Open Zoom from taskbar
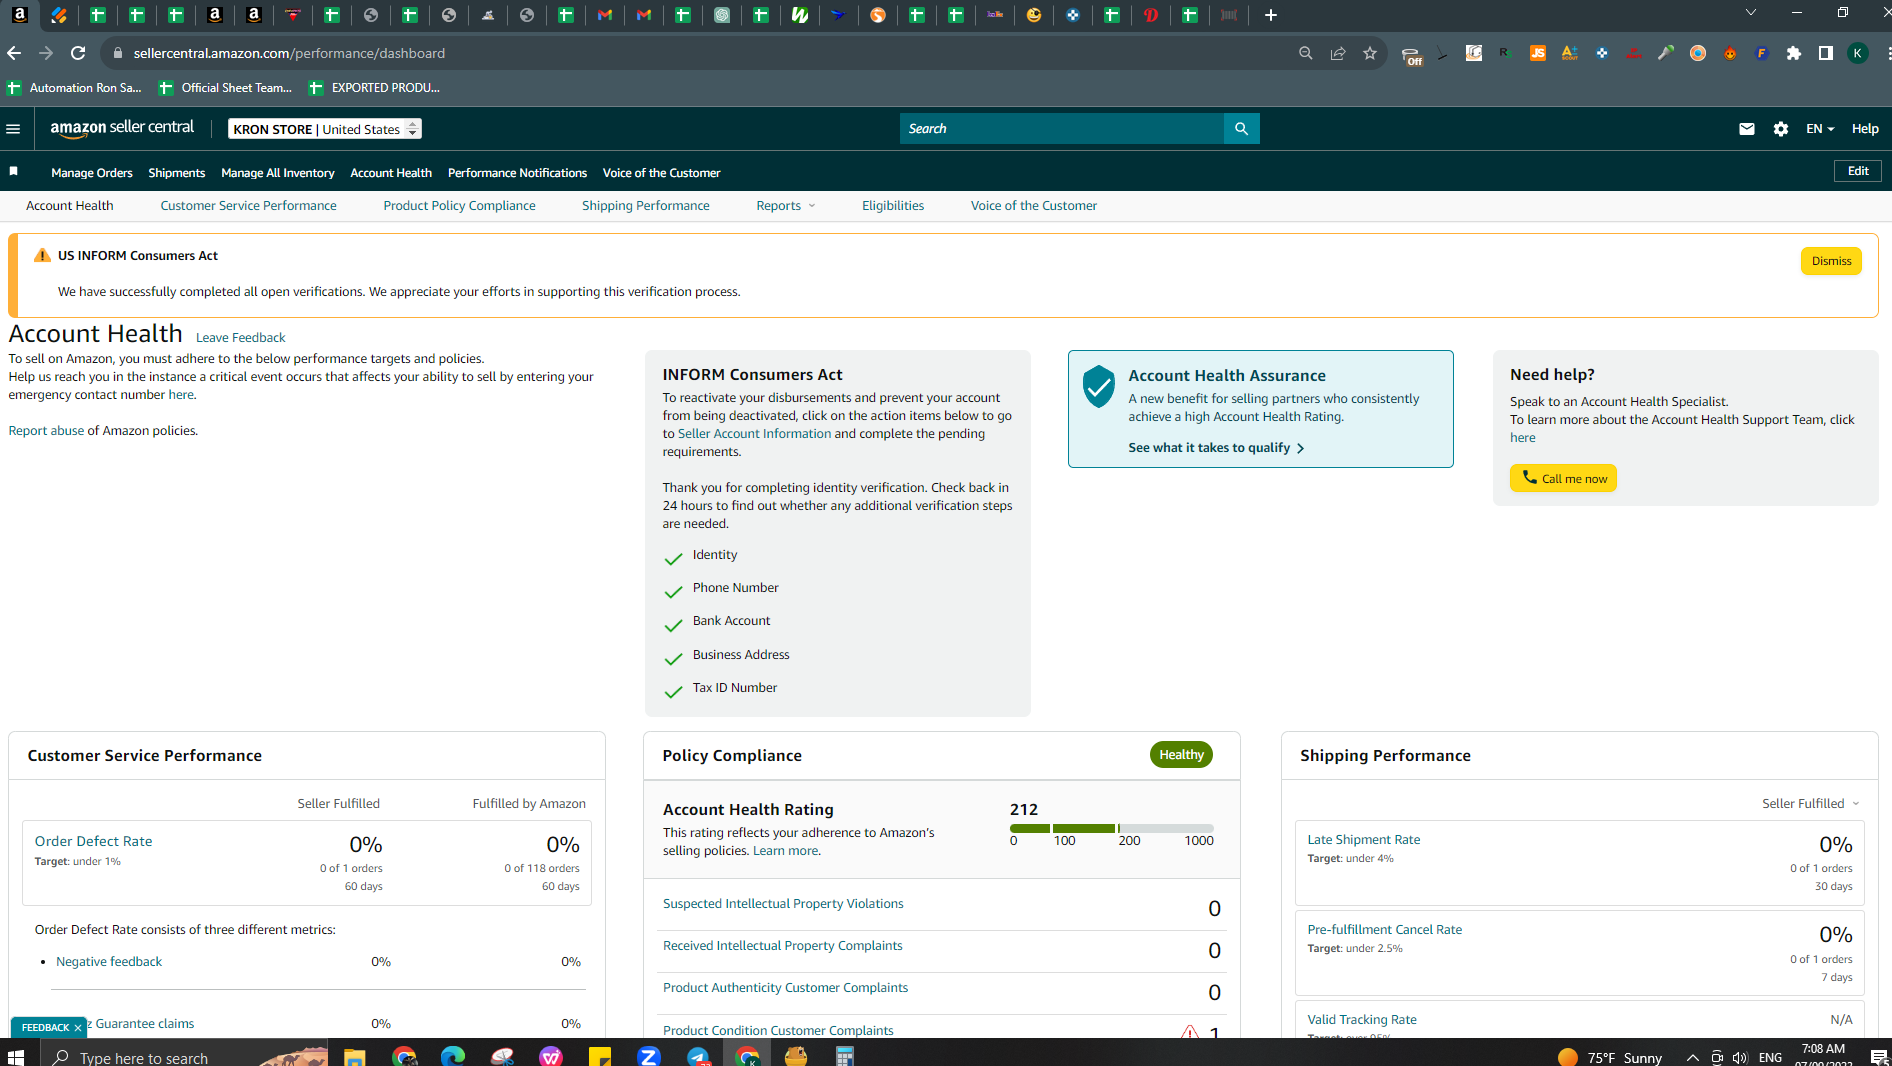Image resolution: width=1892 pixels, height=1066 pixels. (x=649, y=1056)
